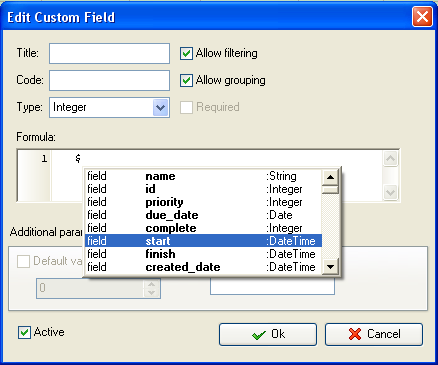Select created_date field in autocomplete list
The width and height of the screenshot is (438, 365).
[203, 267]
